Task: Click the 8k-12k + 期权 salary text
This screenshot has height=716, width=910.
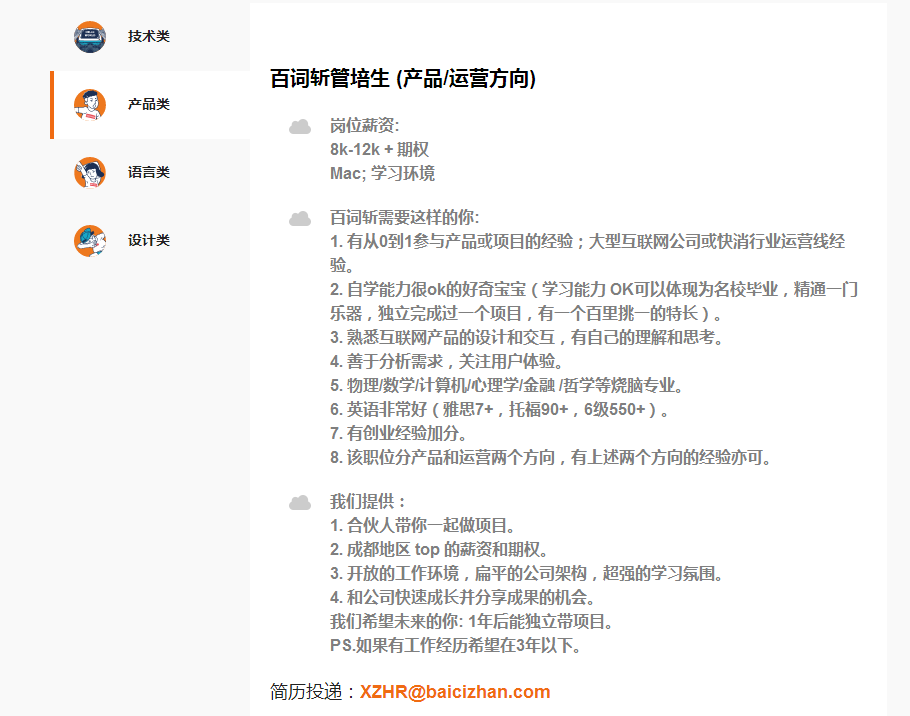Action: [380, 150]
